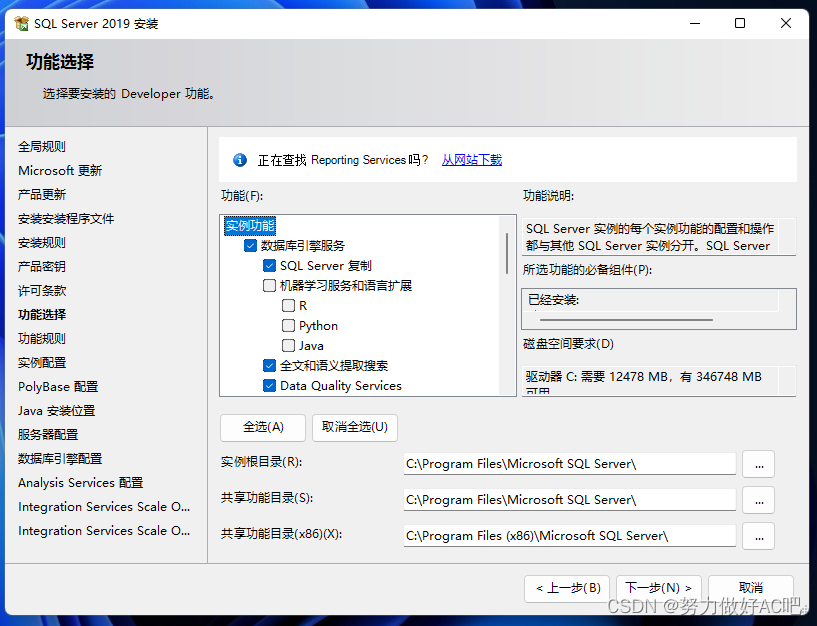Click the 取消全选(U) button
Screen dimensions: 817x626
[x=355, y=427]
